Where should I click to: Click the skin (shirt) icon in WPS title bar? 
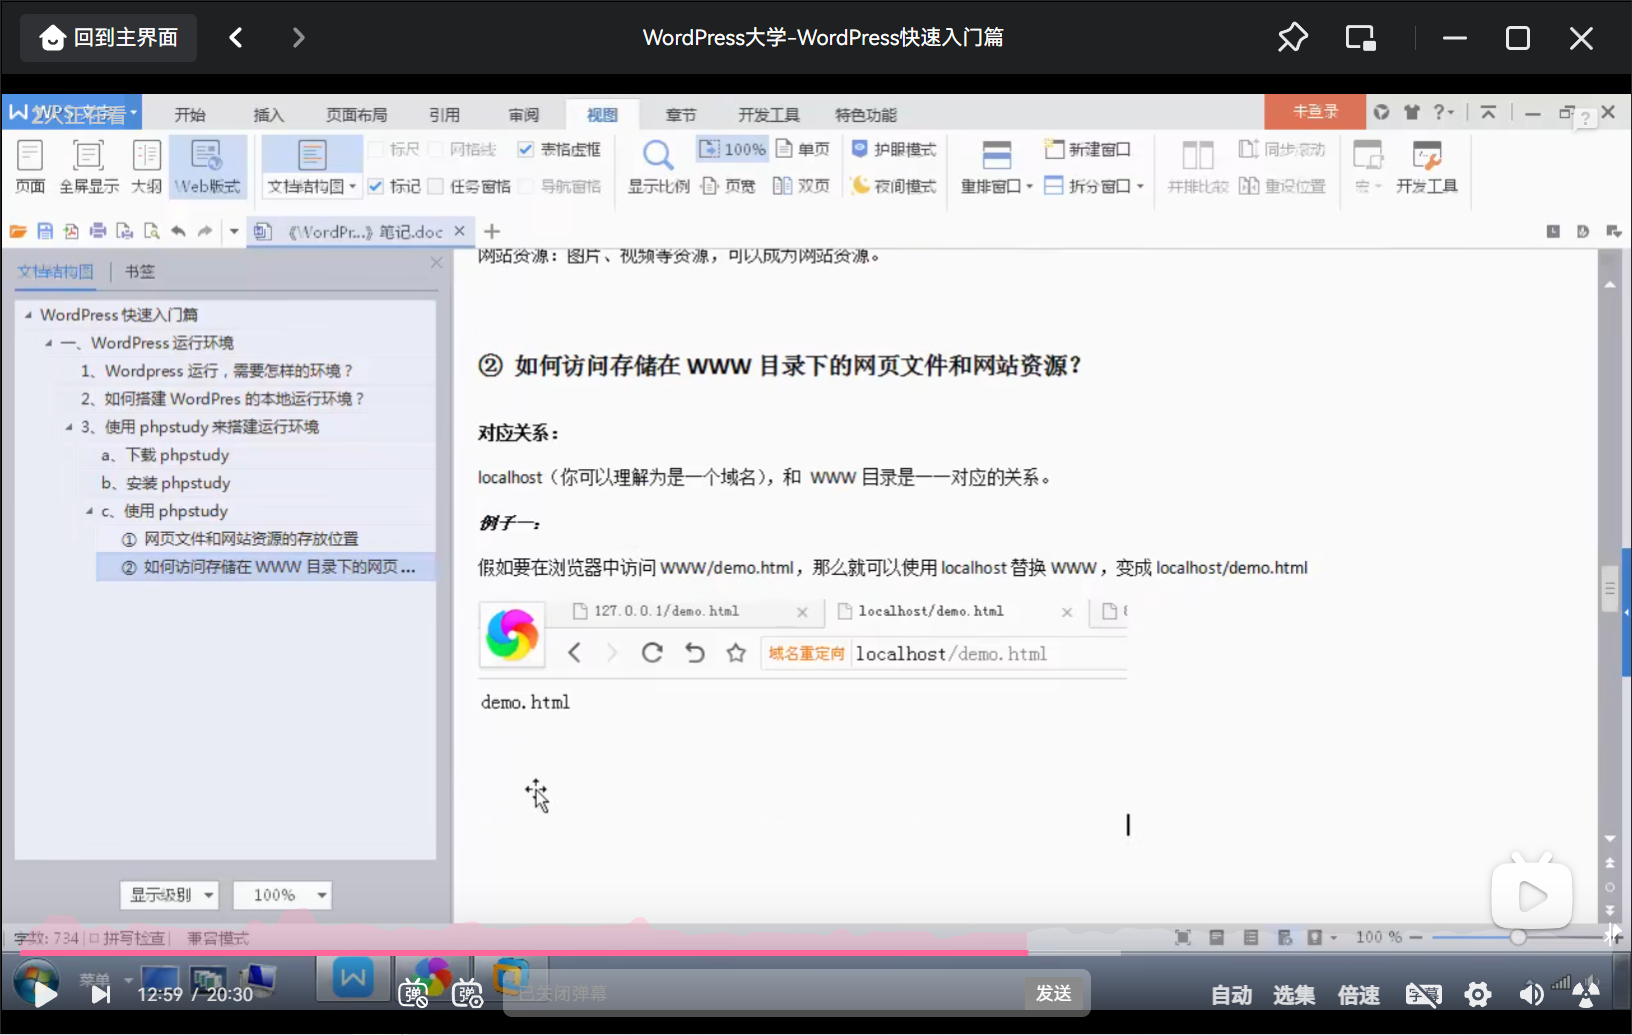click(1412, 112)
